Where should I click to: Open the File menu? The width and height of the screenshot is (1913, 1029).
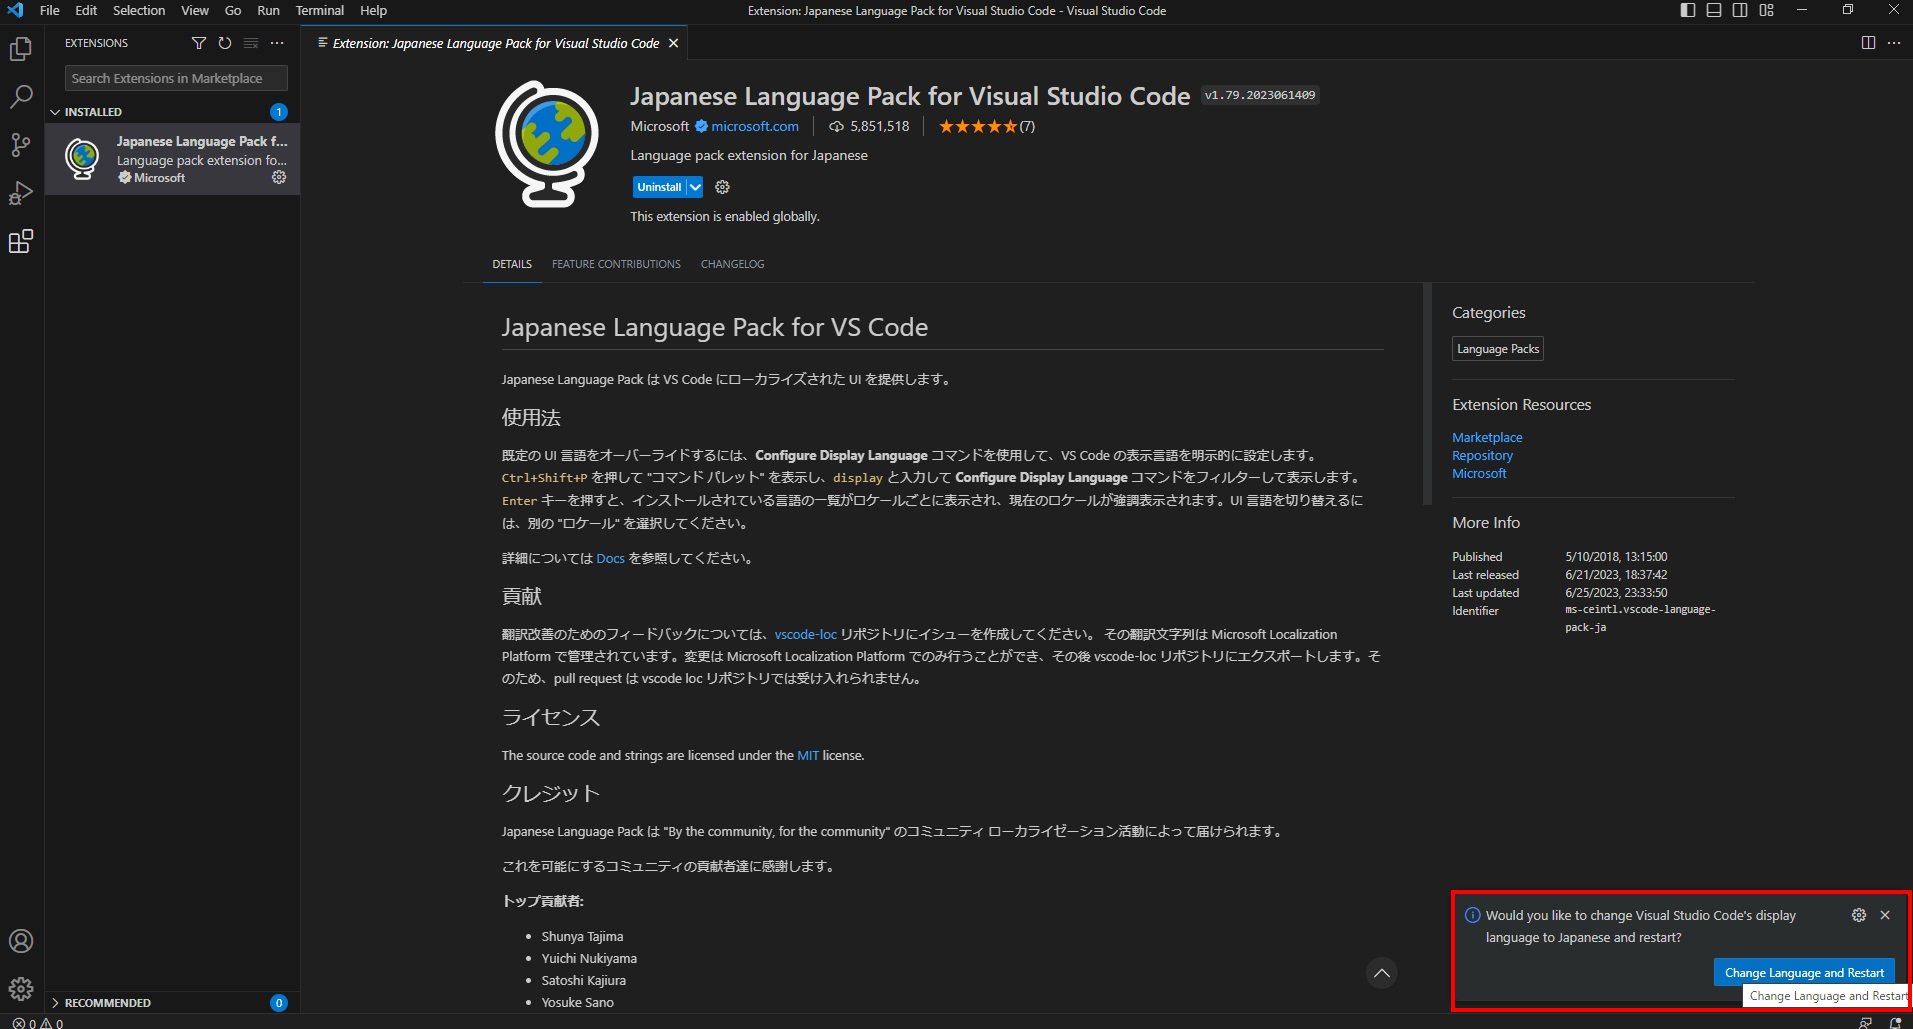click(49, 10)
